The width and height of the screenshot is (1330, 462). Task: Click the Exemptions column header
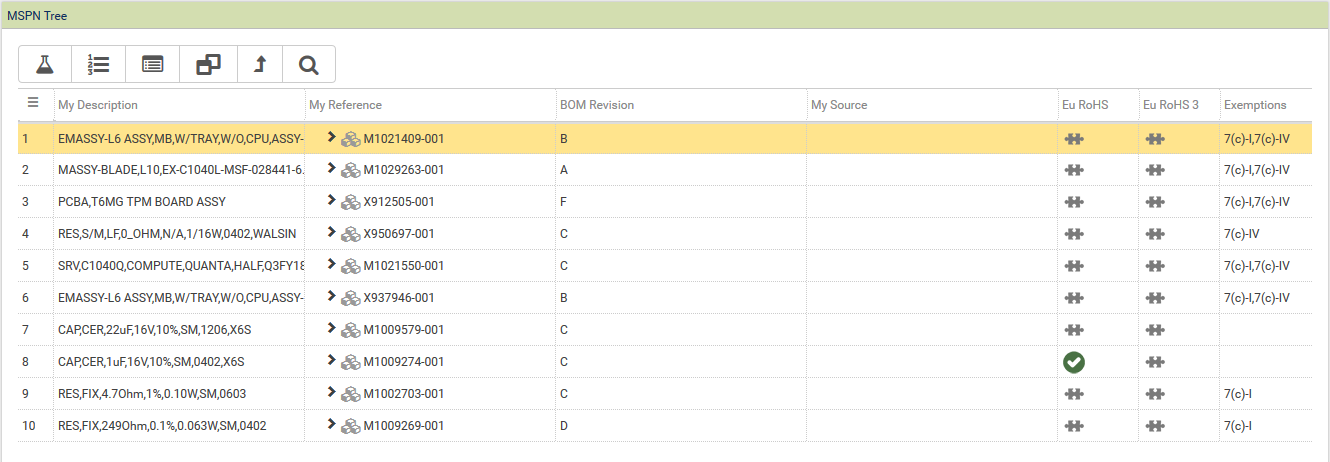1255,105
